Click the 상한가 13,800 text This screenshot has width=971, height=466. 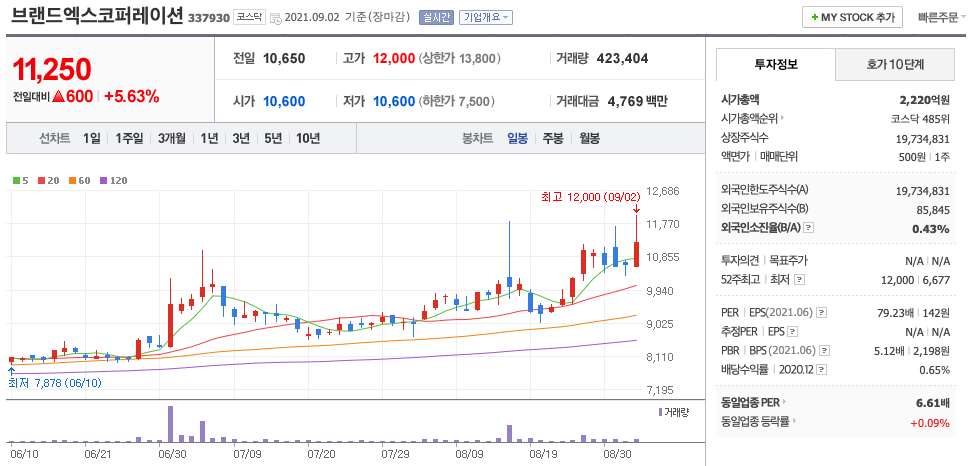point(460,59)
